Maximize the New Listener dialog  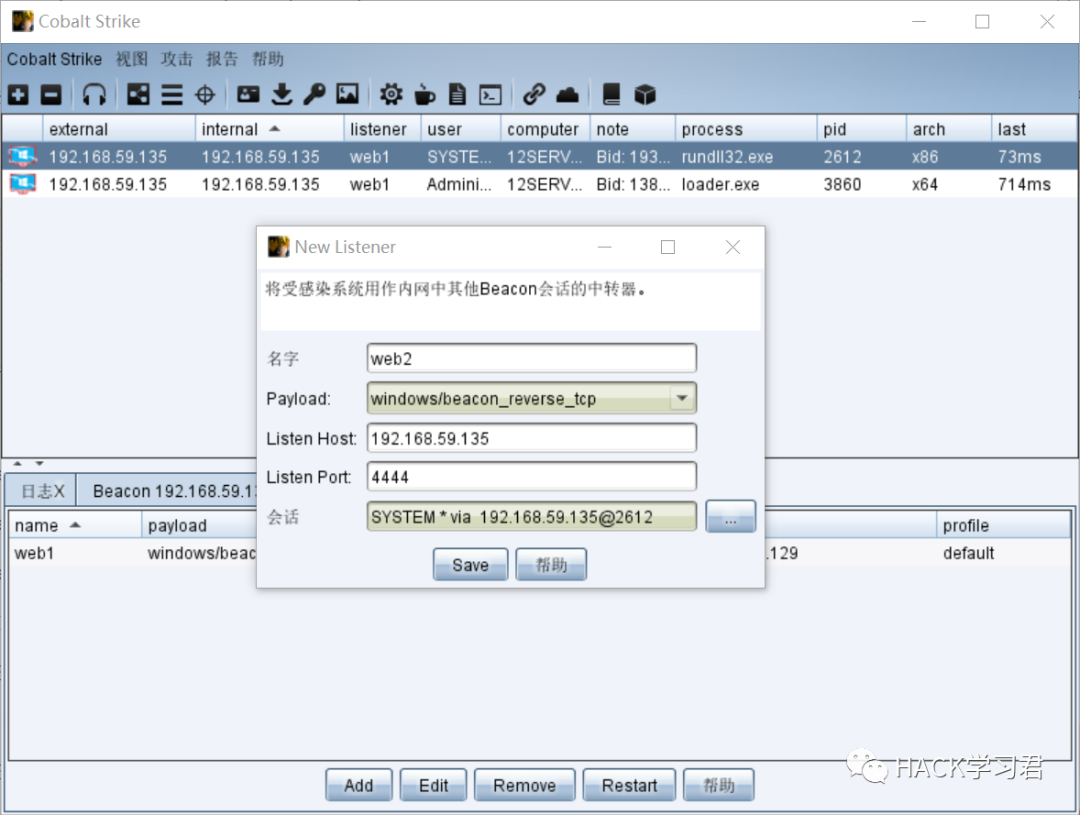pos(667,247)
